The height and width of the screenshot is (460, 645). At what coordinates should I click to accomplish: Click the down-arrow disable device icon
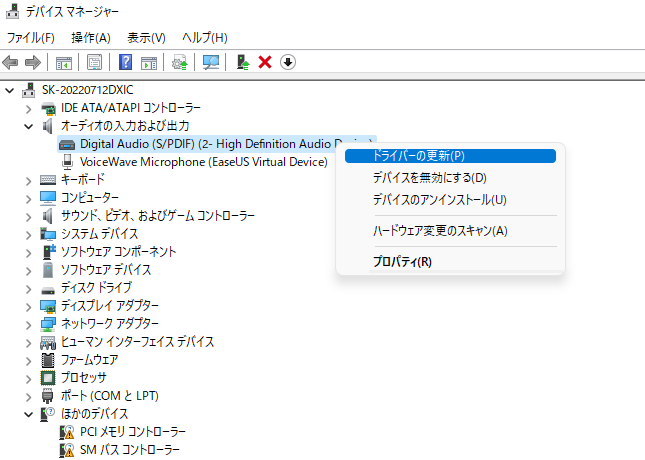click(288, 63)
